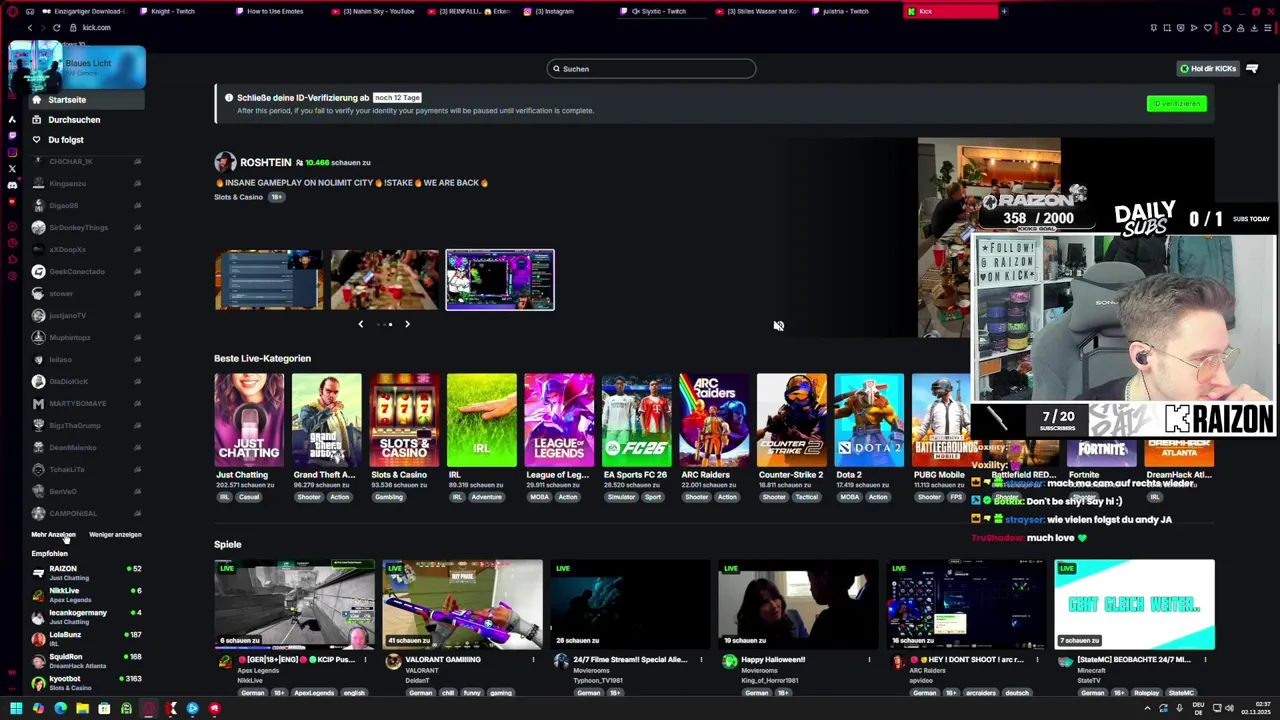Click the Suchen search field

tap(651, 69)
